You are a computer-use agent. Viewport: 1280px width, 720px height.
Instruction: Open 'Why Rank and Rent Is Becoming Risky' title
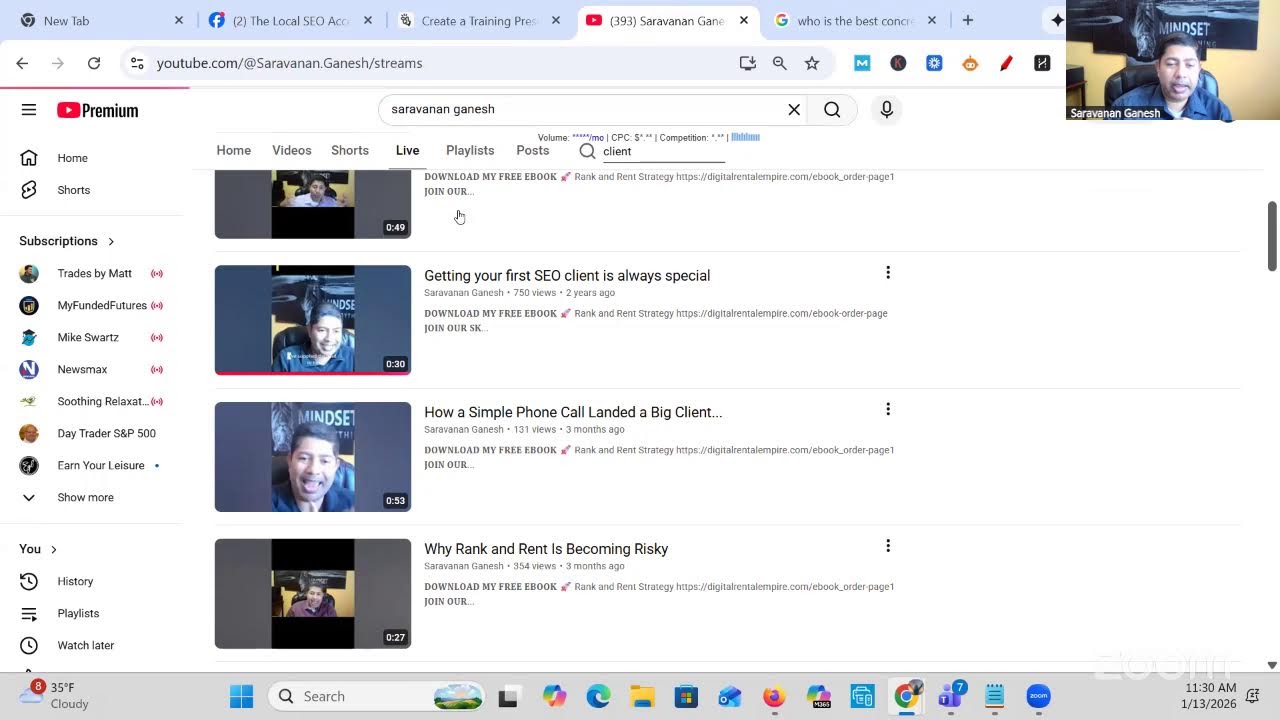(x=546, y=549)
